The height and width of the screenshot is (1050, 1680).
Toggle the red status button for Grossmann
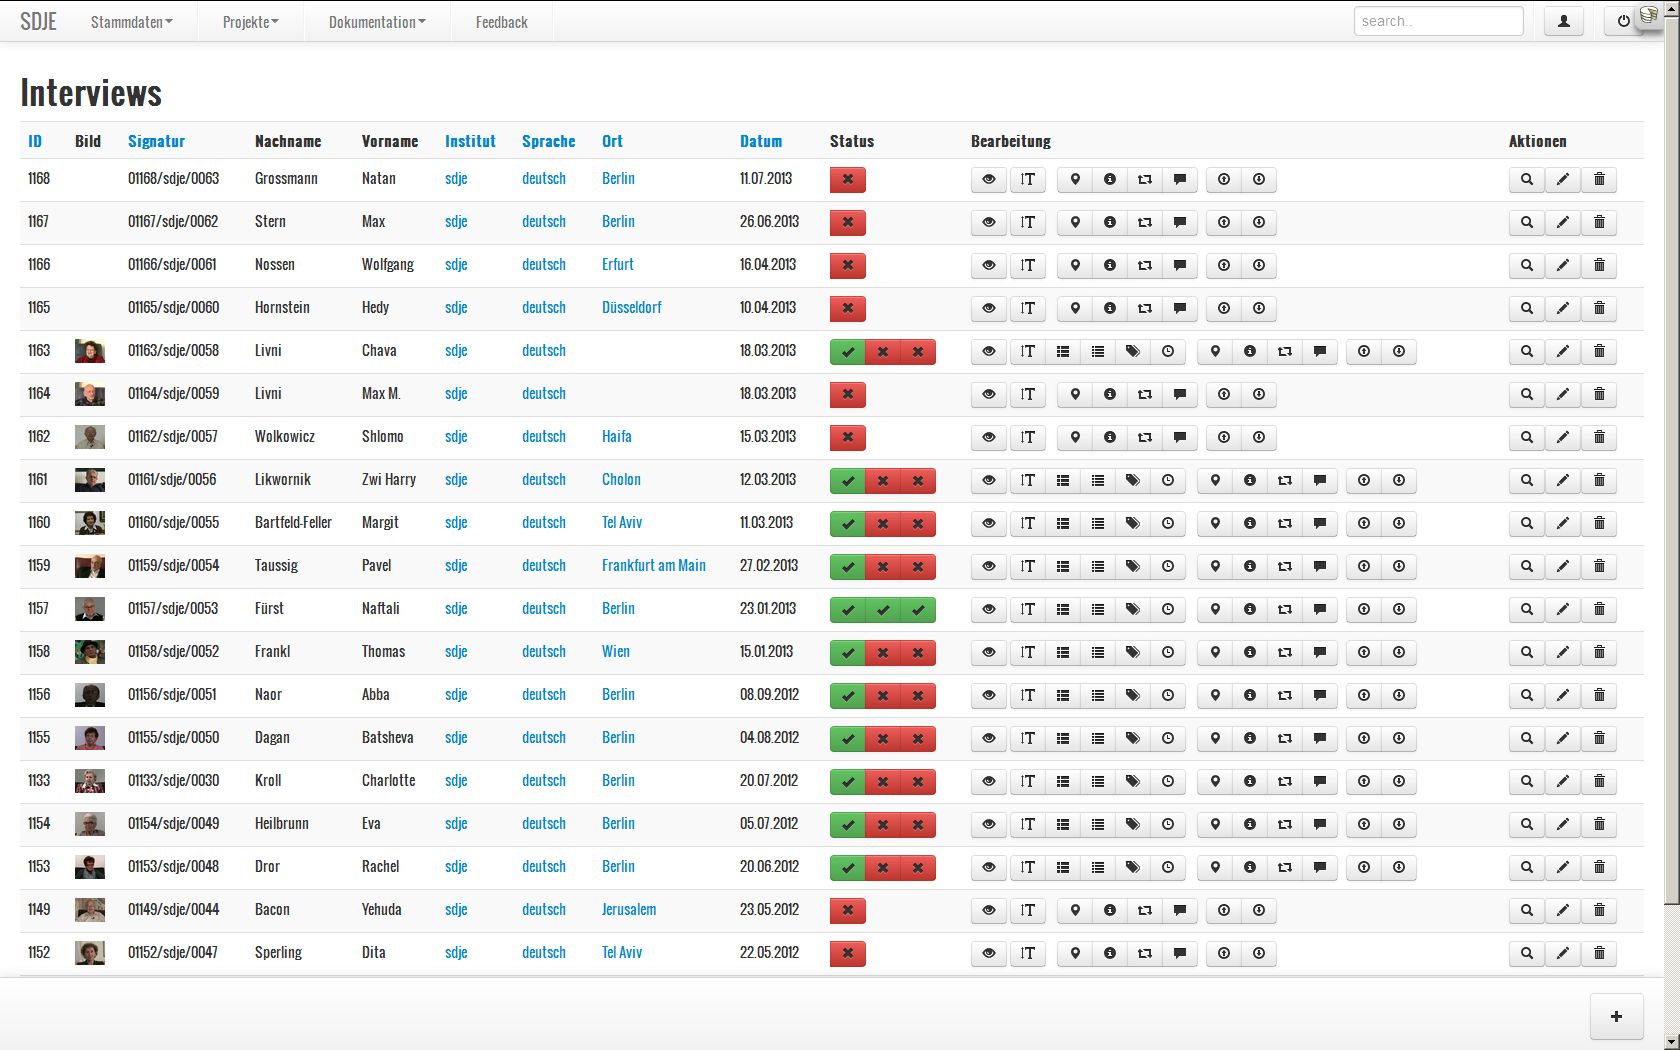coord(847,179)
